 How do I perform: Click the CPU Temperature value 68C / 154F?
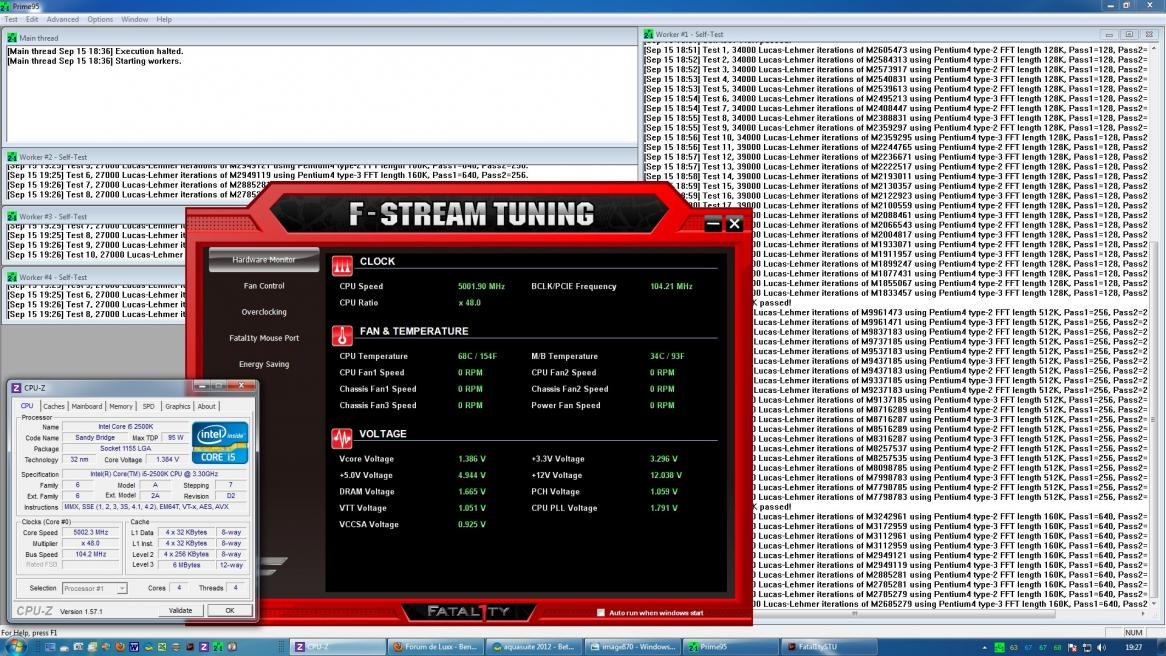(x=477, y=356)
